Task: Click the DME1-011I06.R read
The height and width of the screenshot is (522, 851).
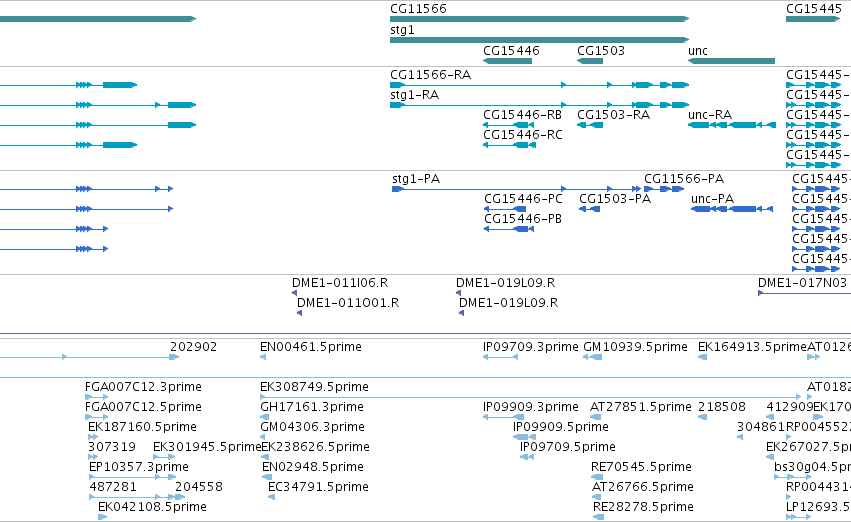Action: [295, 294]
